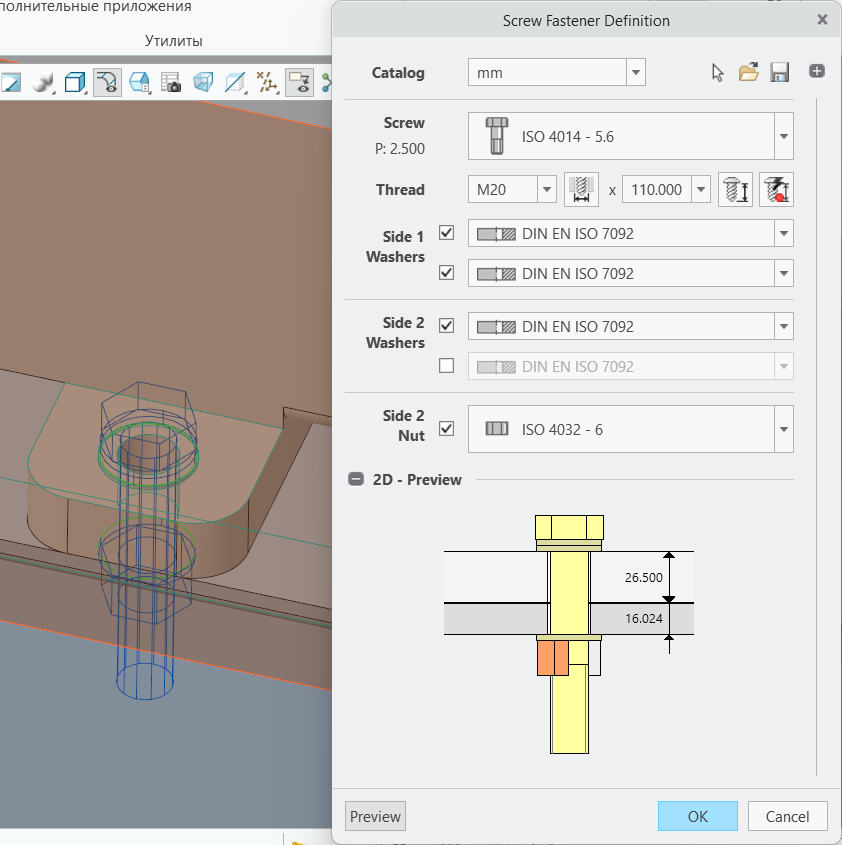Click the screw length icon with red dot
Screen dimensions: 842x845
(776, 190)
